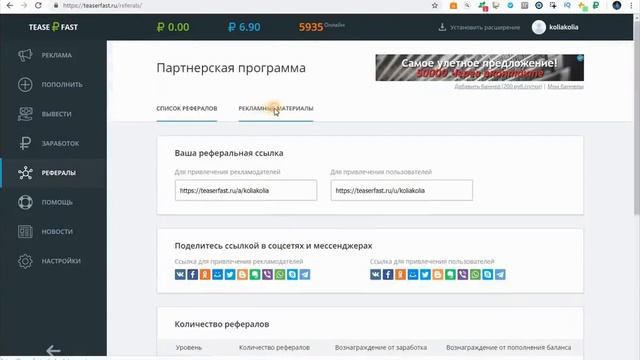This screenshot has width=640, height=360.
Task: Share user link on Blogger
Action: 438,274
